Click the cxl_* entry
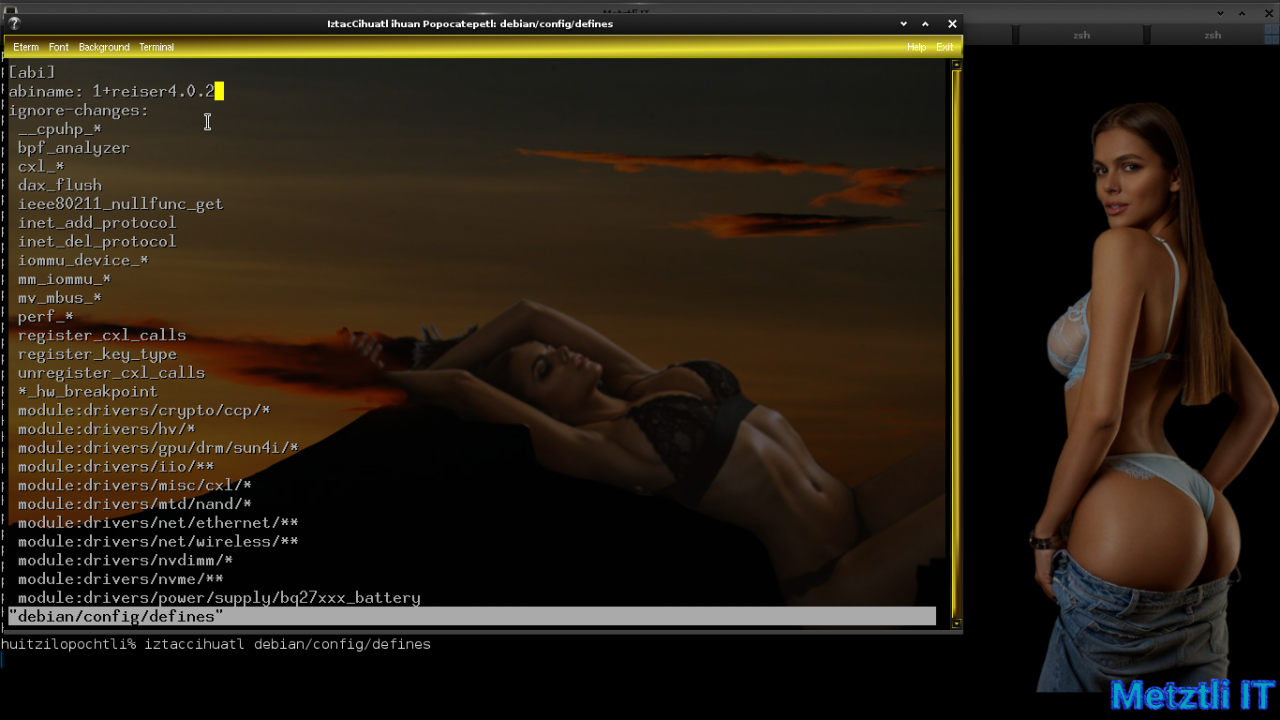1280x720 pixels. [41, 166]
